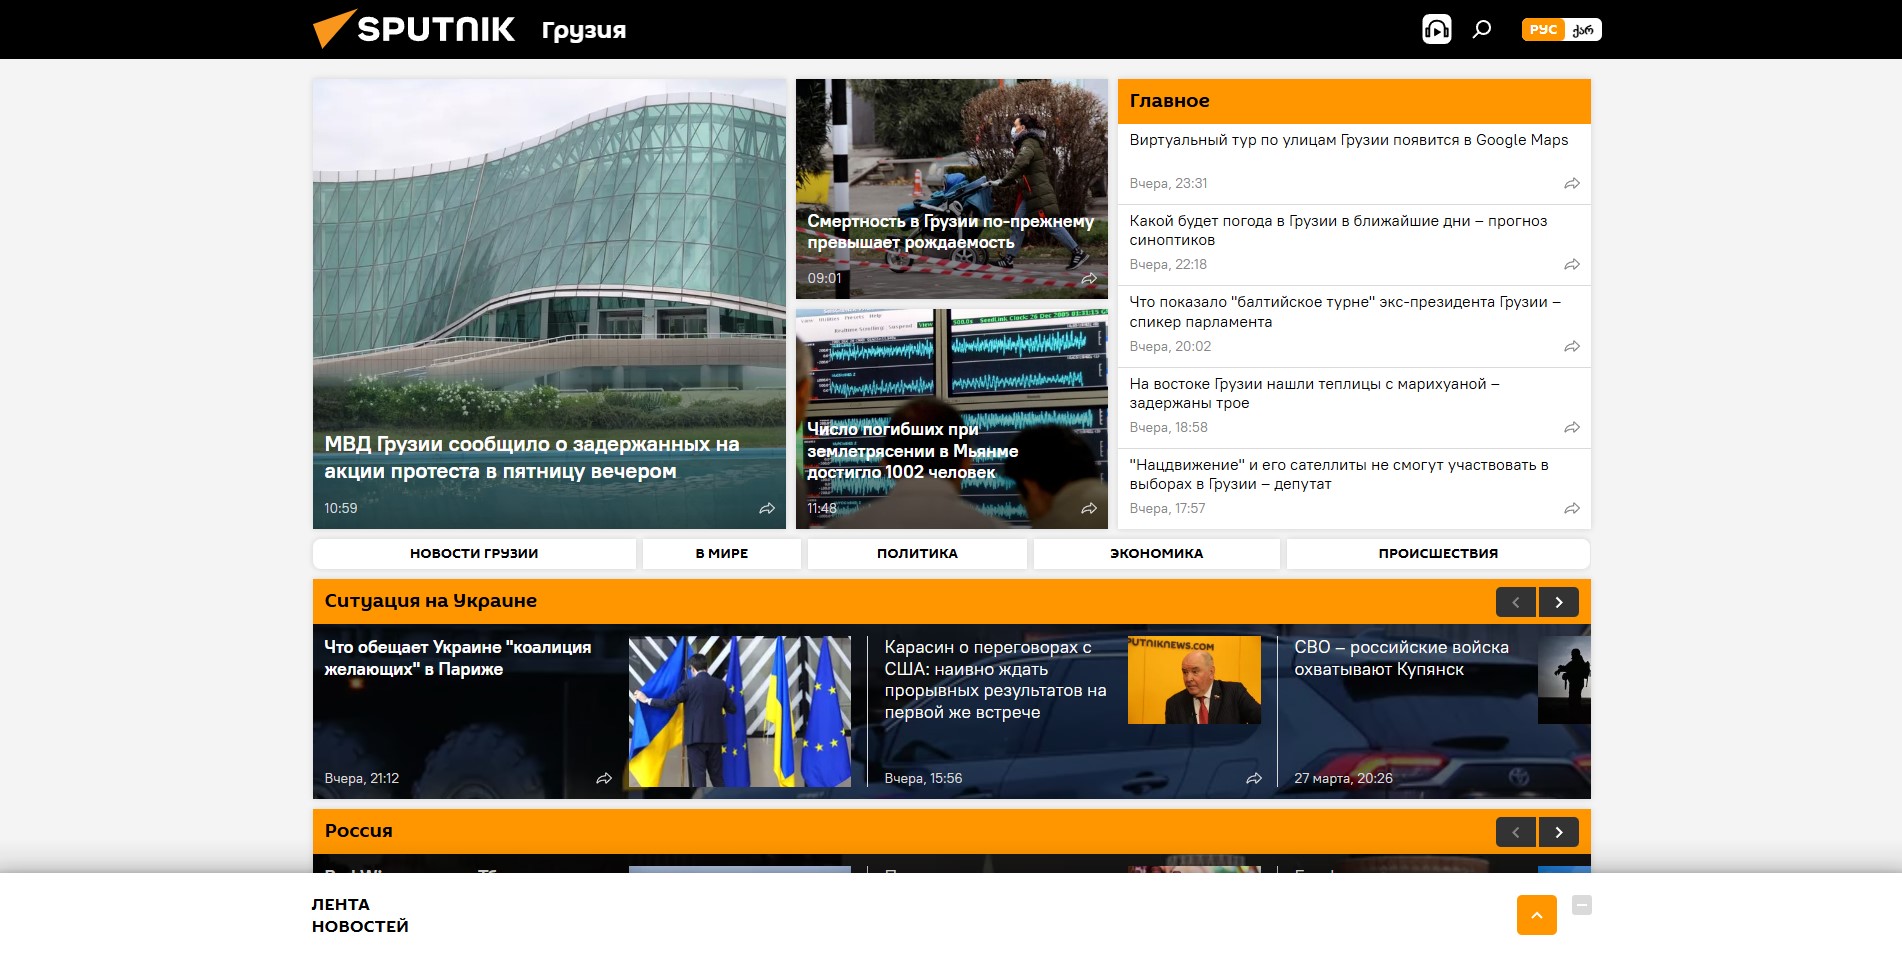Share the Google Maps virtual tour story

coord(1572,184)
